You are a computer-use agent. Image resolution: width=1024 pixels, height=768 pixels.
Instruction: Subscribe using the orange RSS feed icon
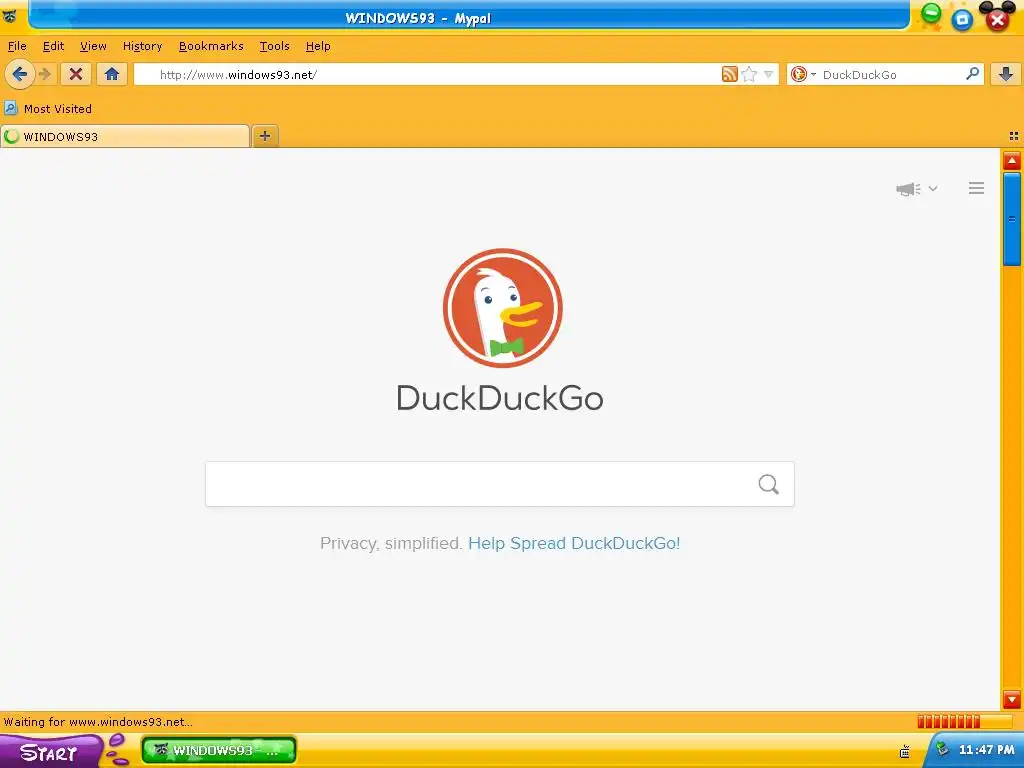pyautogui.click(x=729, y=74)
